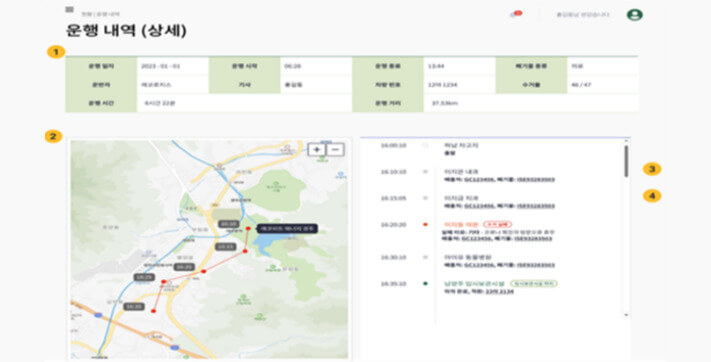Click the 16:25 time marker on the map
This screenshot has width=711, height=362.
[144, 277]
